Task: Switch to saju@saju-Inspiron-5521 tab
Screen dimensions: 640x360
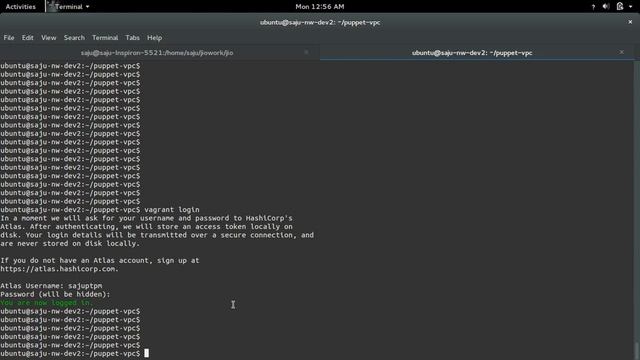Action: tap(157, 53)
